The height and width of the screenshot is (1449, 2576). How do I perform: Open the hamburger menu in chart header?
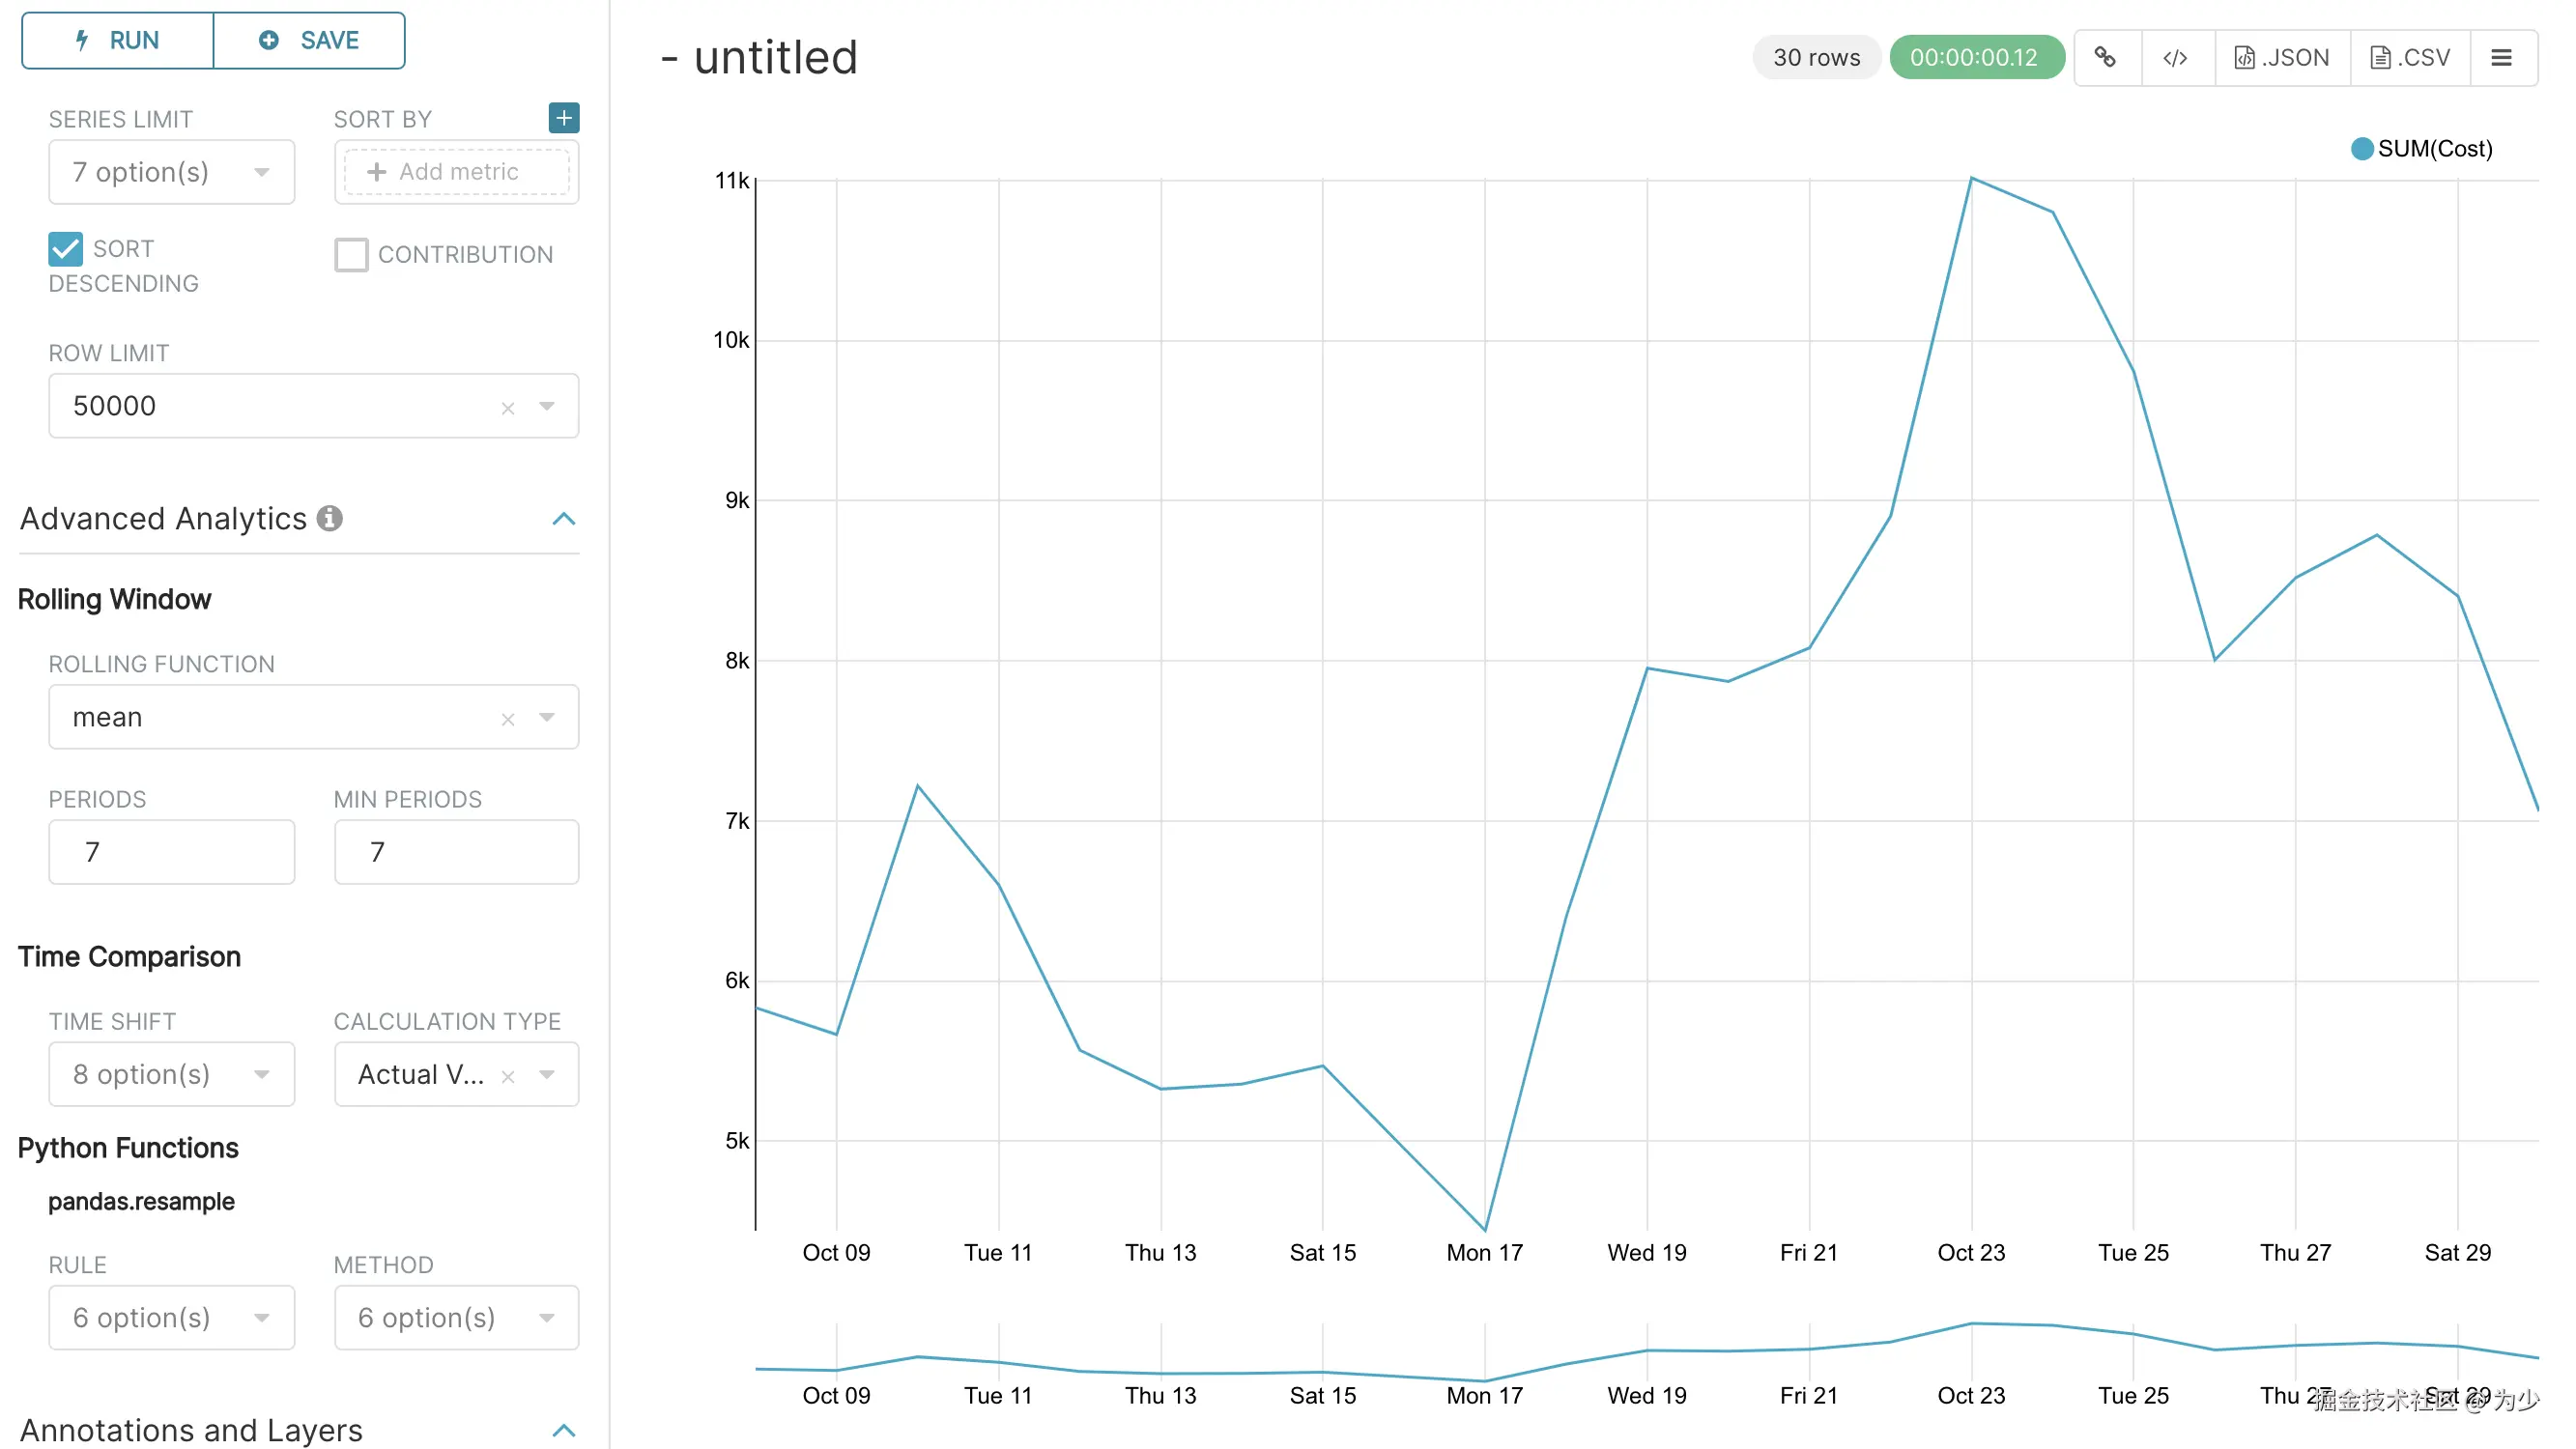[x=2501, y=58]
